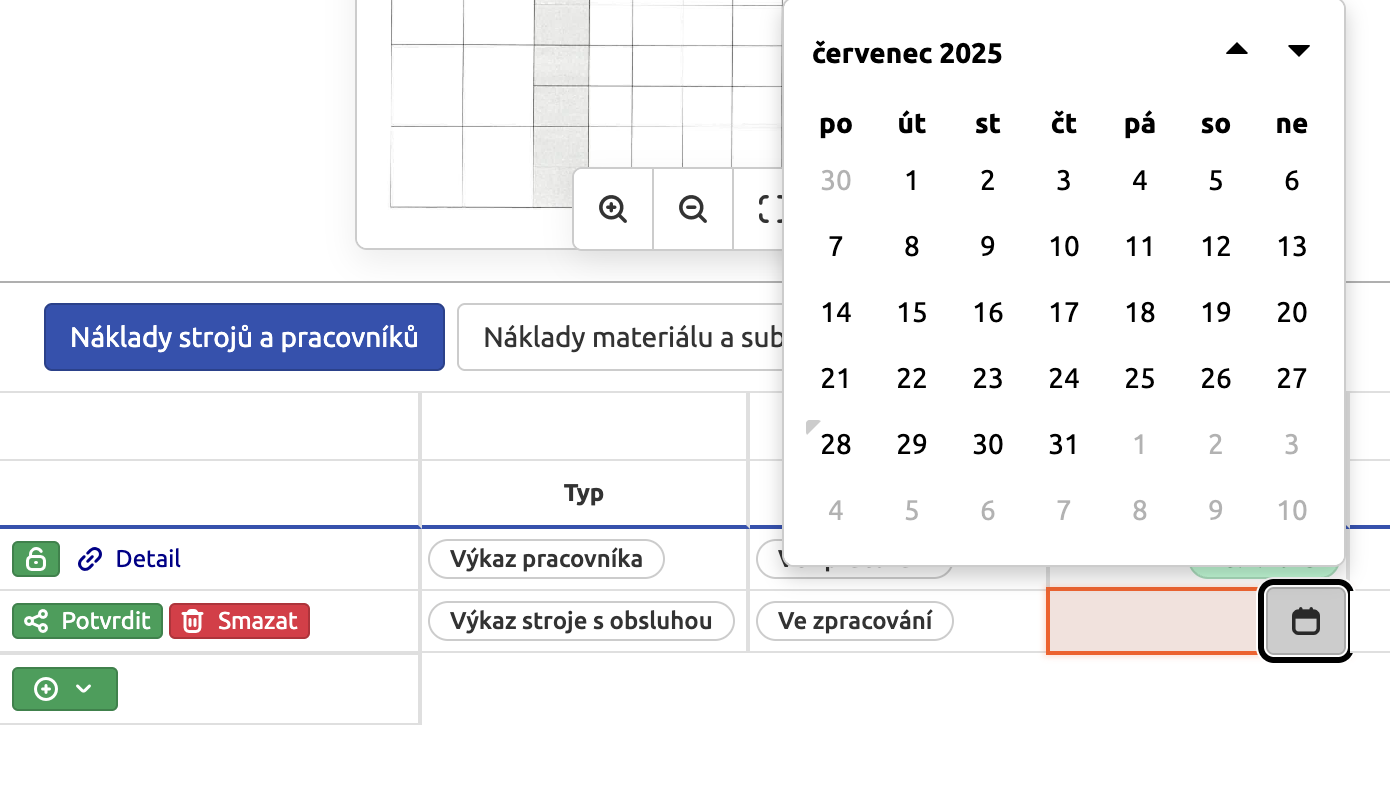Go to next month with down arrow

pyautogui.click(x=1299, y=49)
